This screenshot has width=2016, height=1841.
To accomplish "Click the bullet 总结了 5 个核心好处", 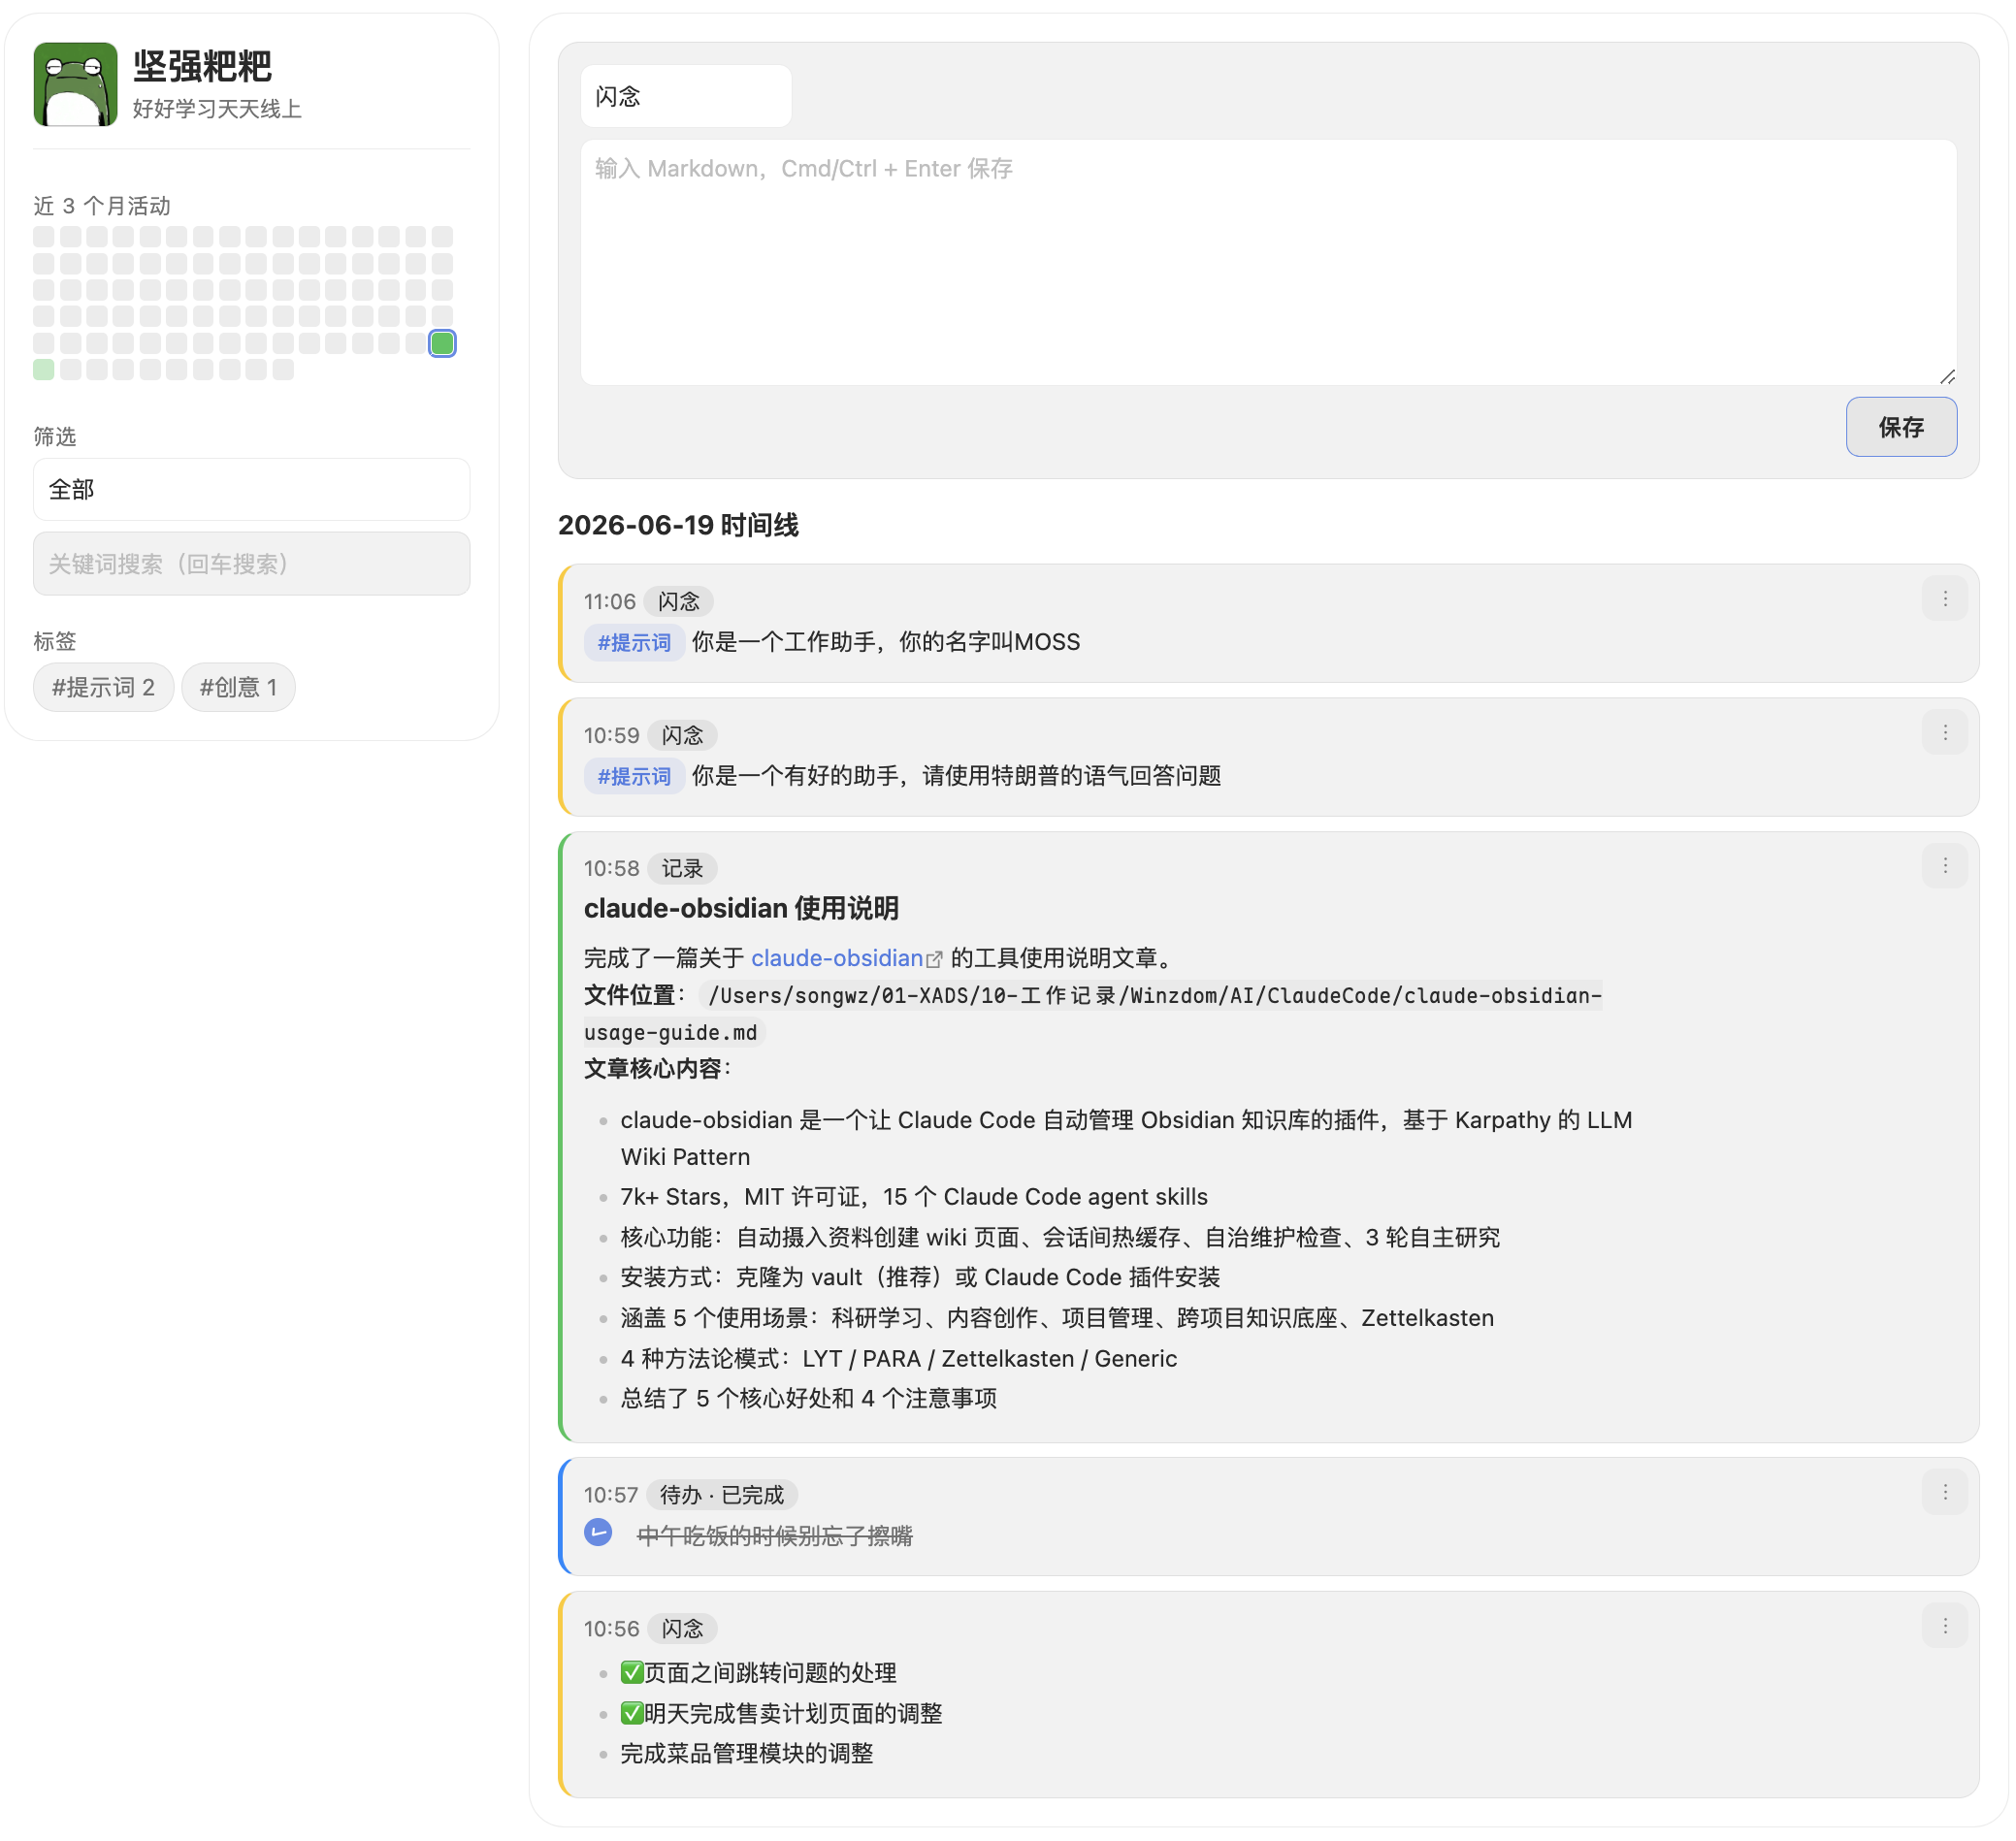I will [809, 1398].
